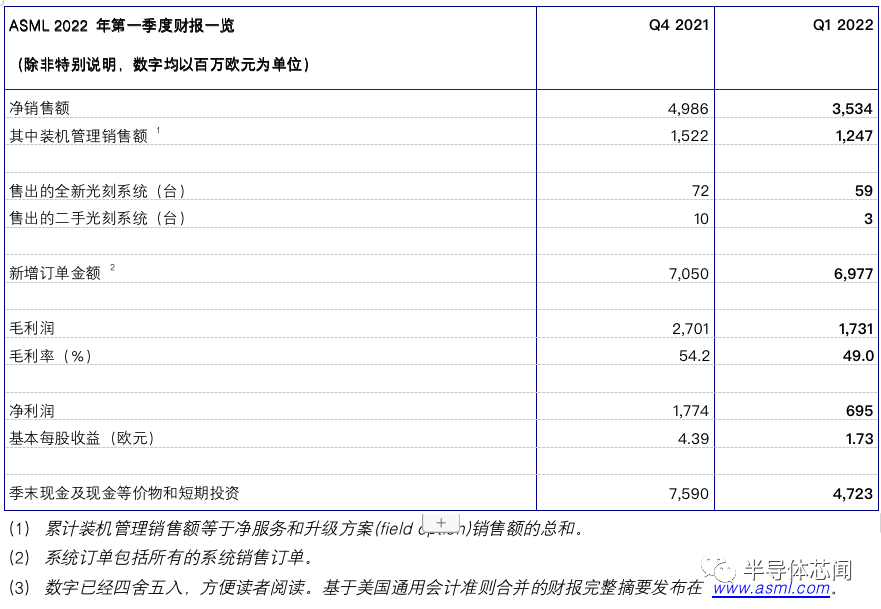This screenshot has width=881, height=609.
Task: Click the '净销售额' row label
Action: tap(39, 108)
